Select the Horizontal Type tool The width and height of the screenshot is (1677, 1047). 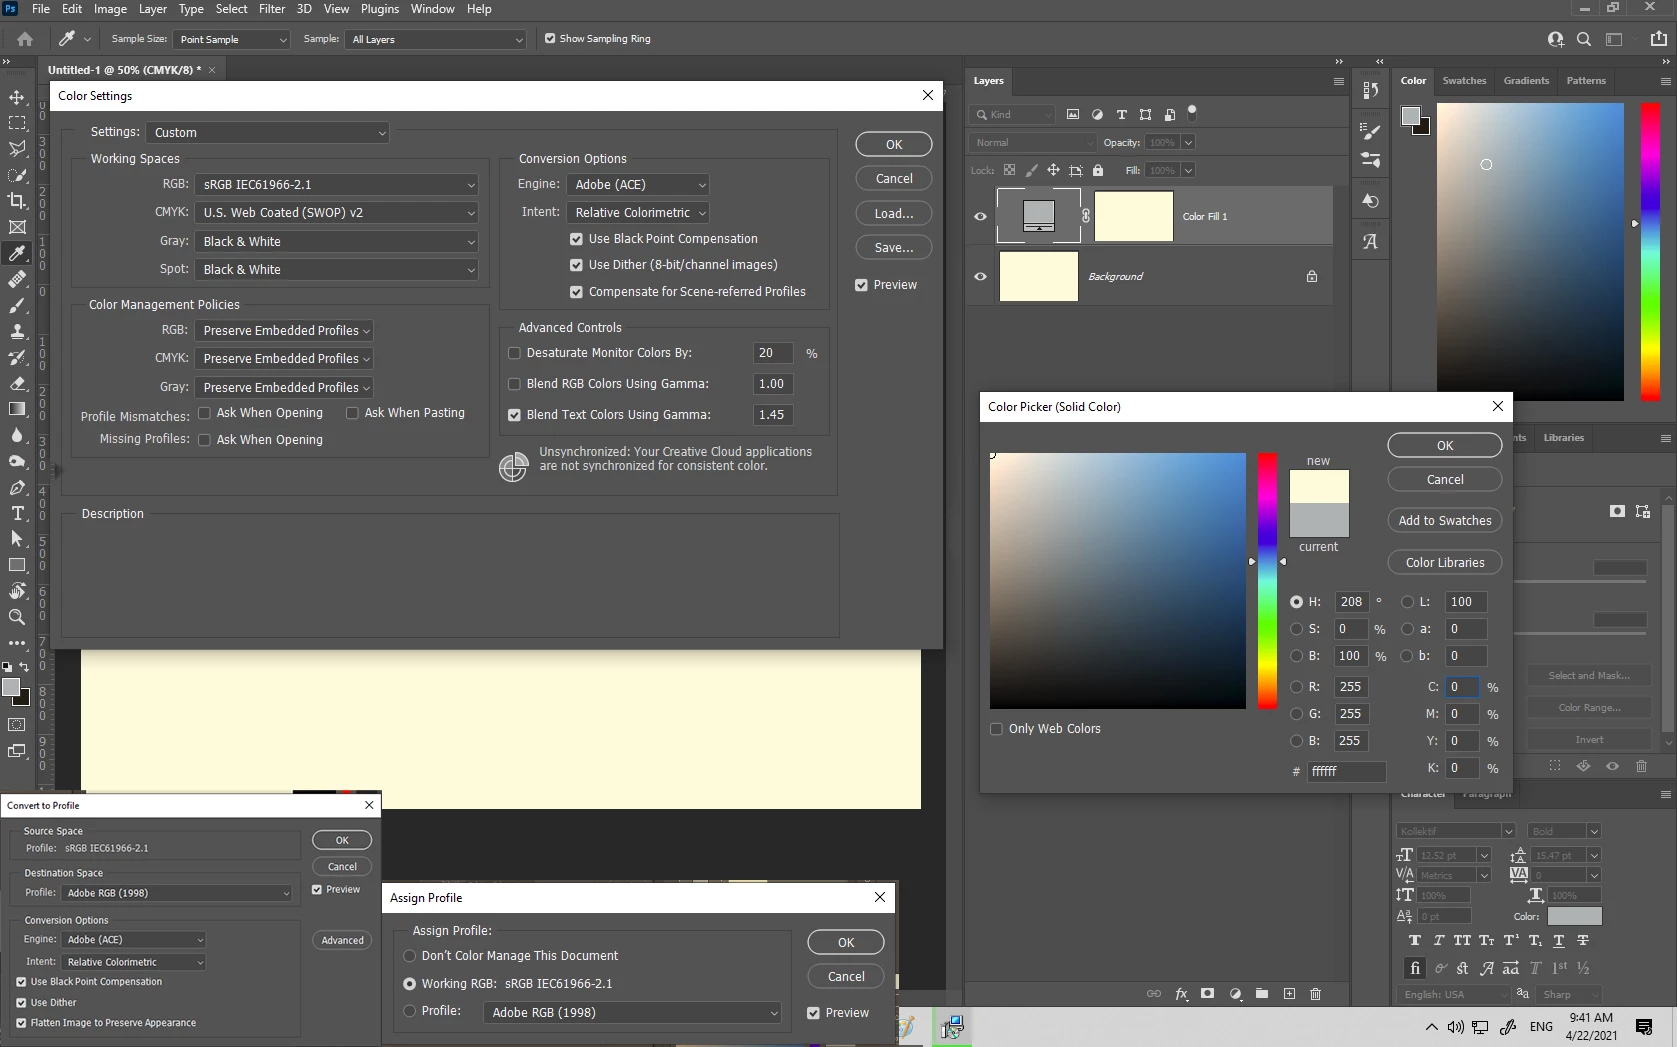click(x=17, y=513)
